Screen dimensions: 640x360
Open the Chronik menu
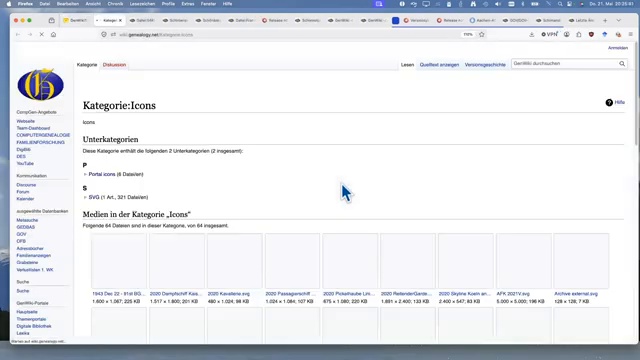[115, 4]
